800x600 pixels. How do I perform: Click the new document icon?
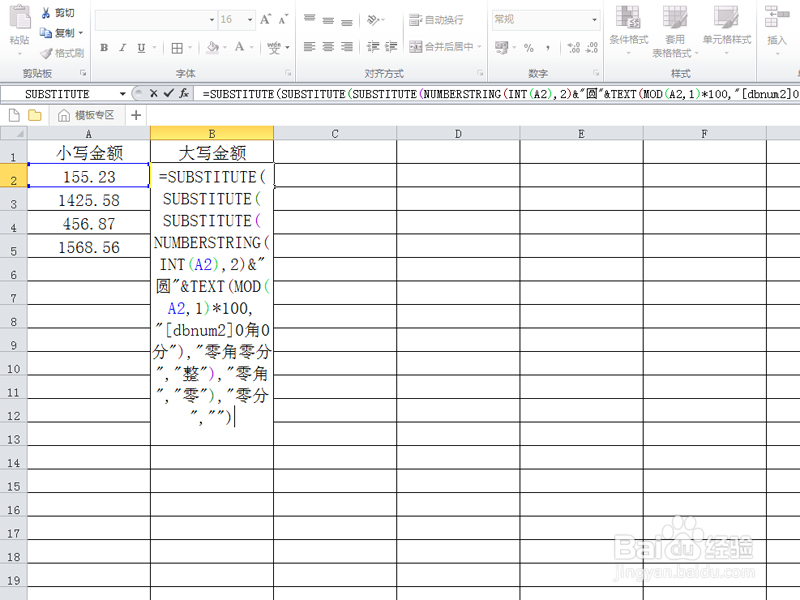coord(14,115)
